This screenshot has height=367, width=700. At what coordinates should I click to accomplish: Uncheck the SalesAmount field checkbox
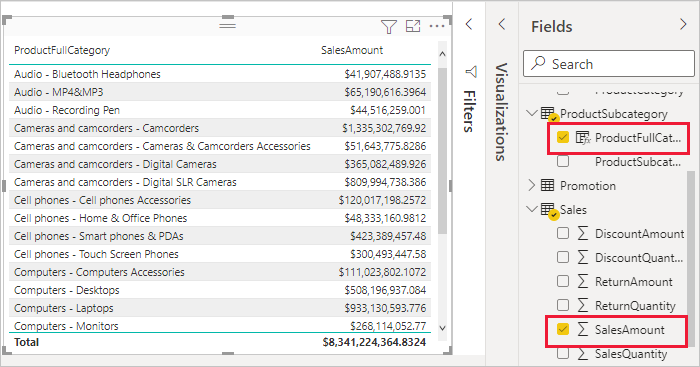pos(563,329)
